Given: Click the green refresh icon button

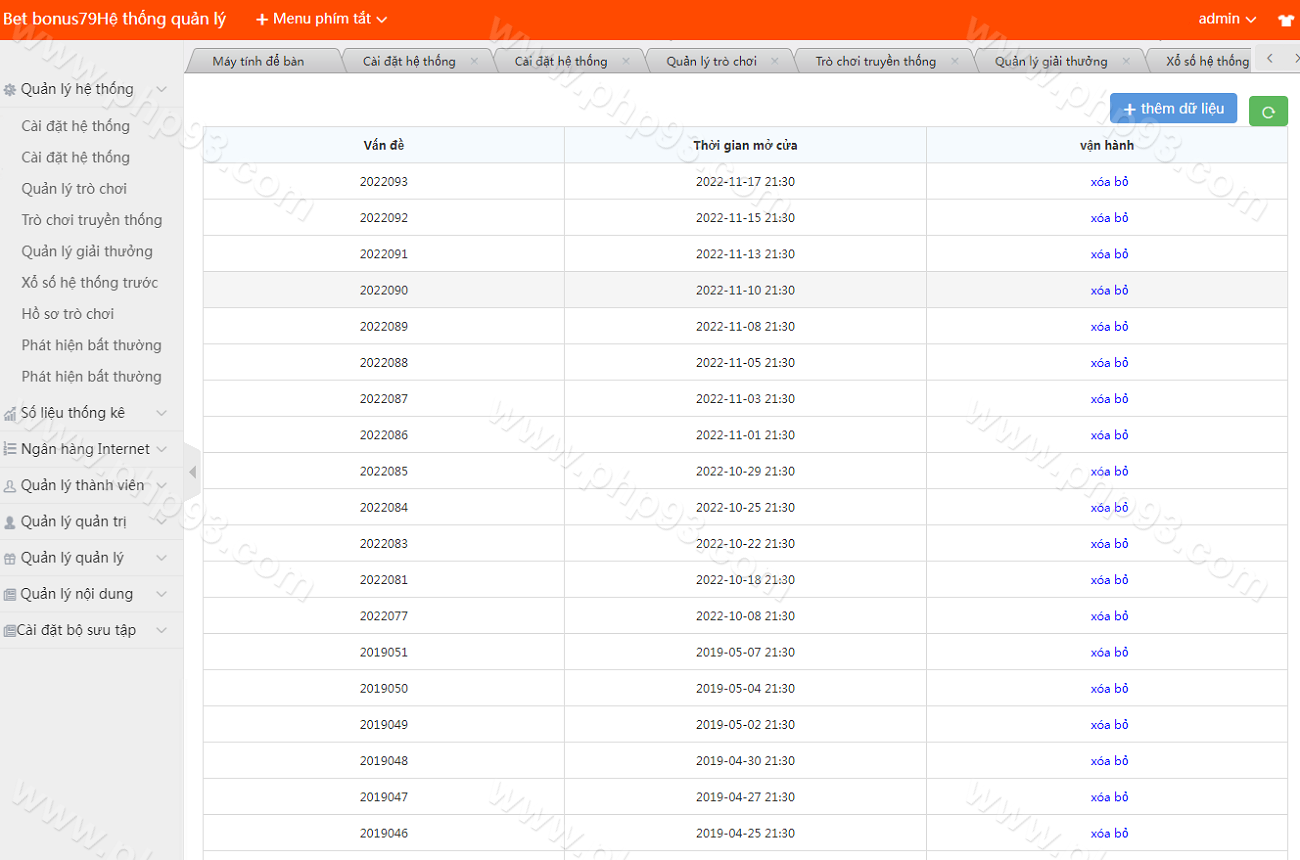Looking at the screenshot, I should 1268,111.
